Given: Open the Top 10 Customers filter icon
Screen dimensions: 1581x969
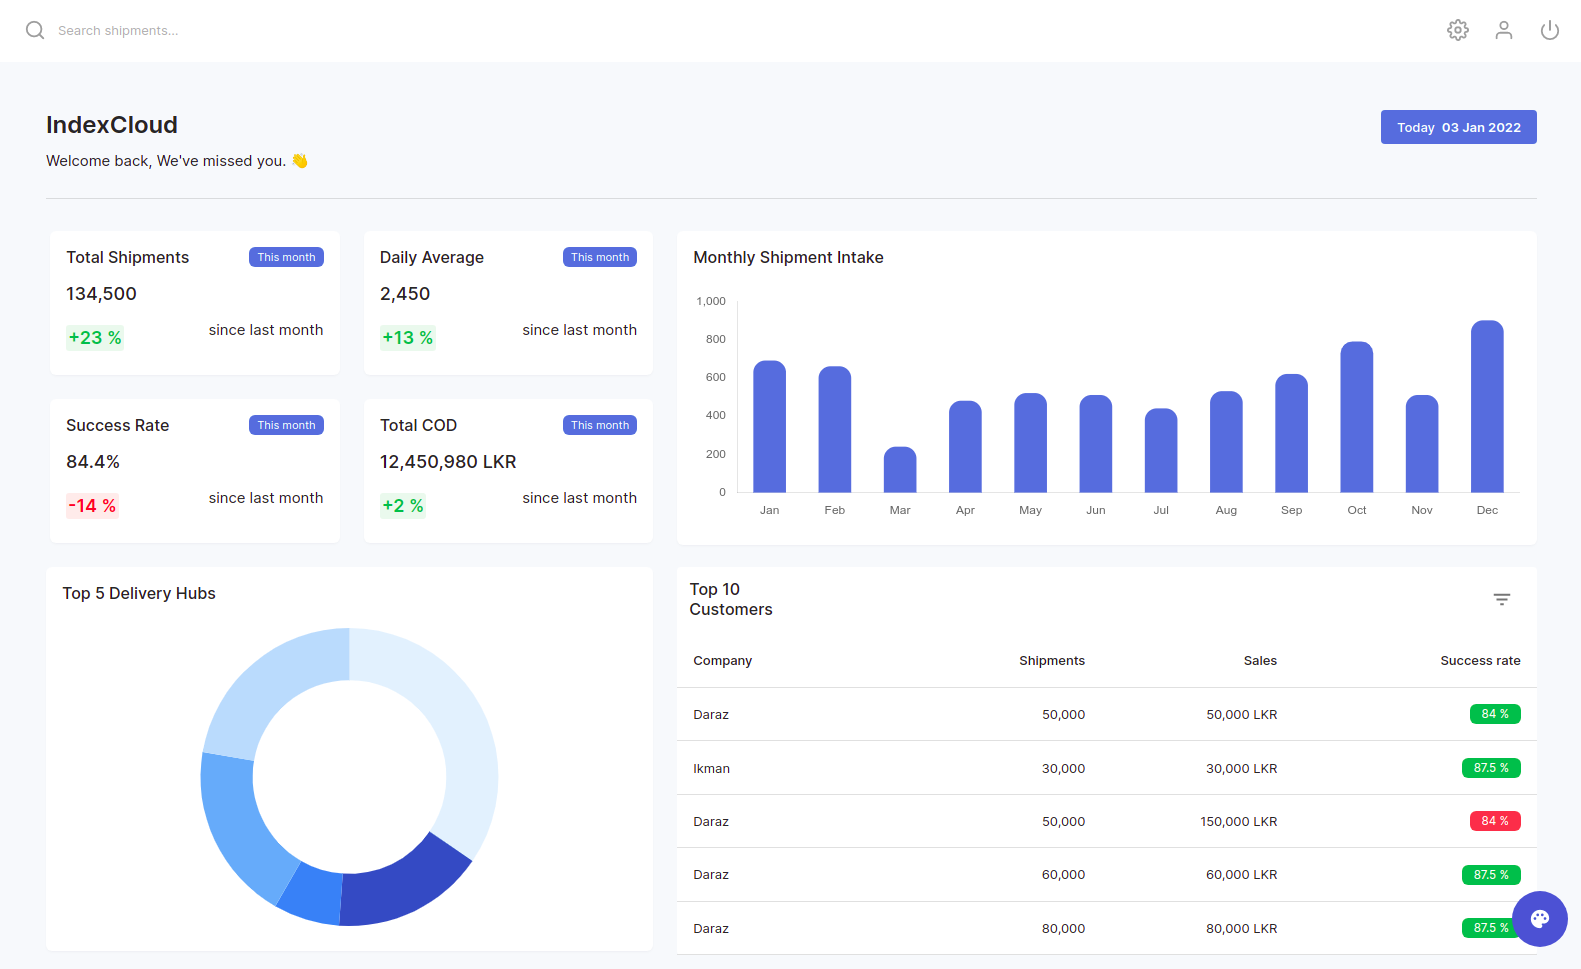Looking at the screenshot, I should point(1502,599).
